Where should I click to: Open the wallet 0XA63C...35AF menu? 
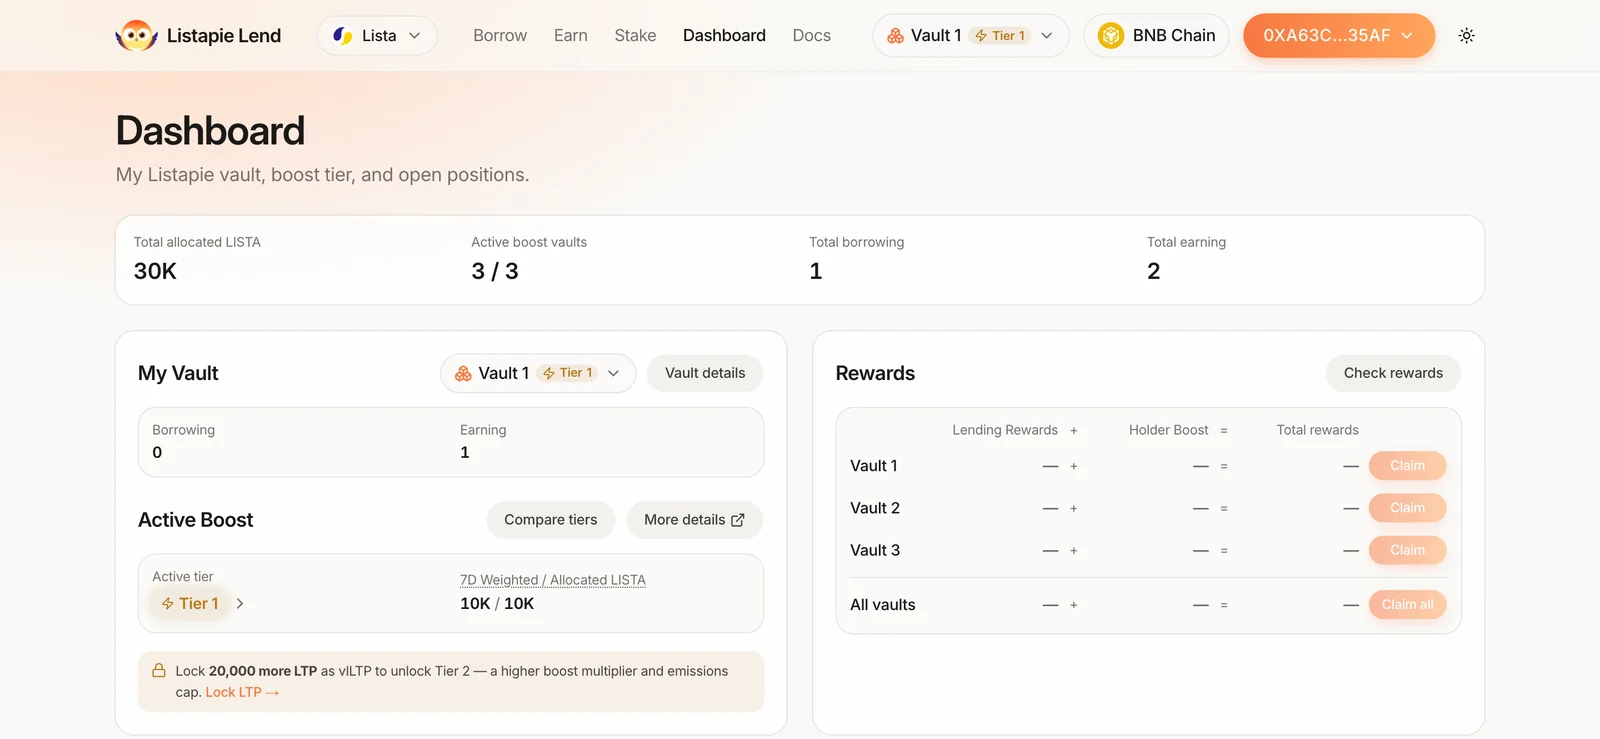[x=1339, y=36]
